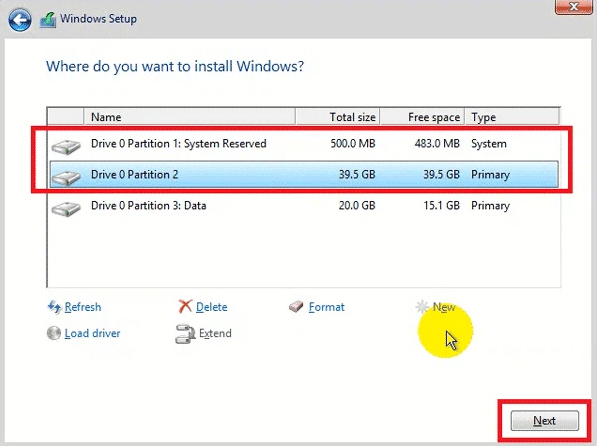This screenshot has height=446, width=597.
Task: Click the red X Delete icon
Action: pos(185,306)
